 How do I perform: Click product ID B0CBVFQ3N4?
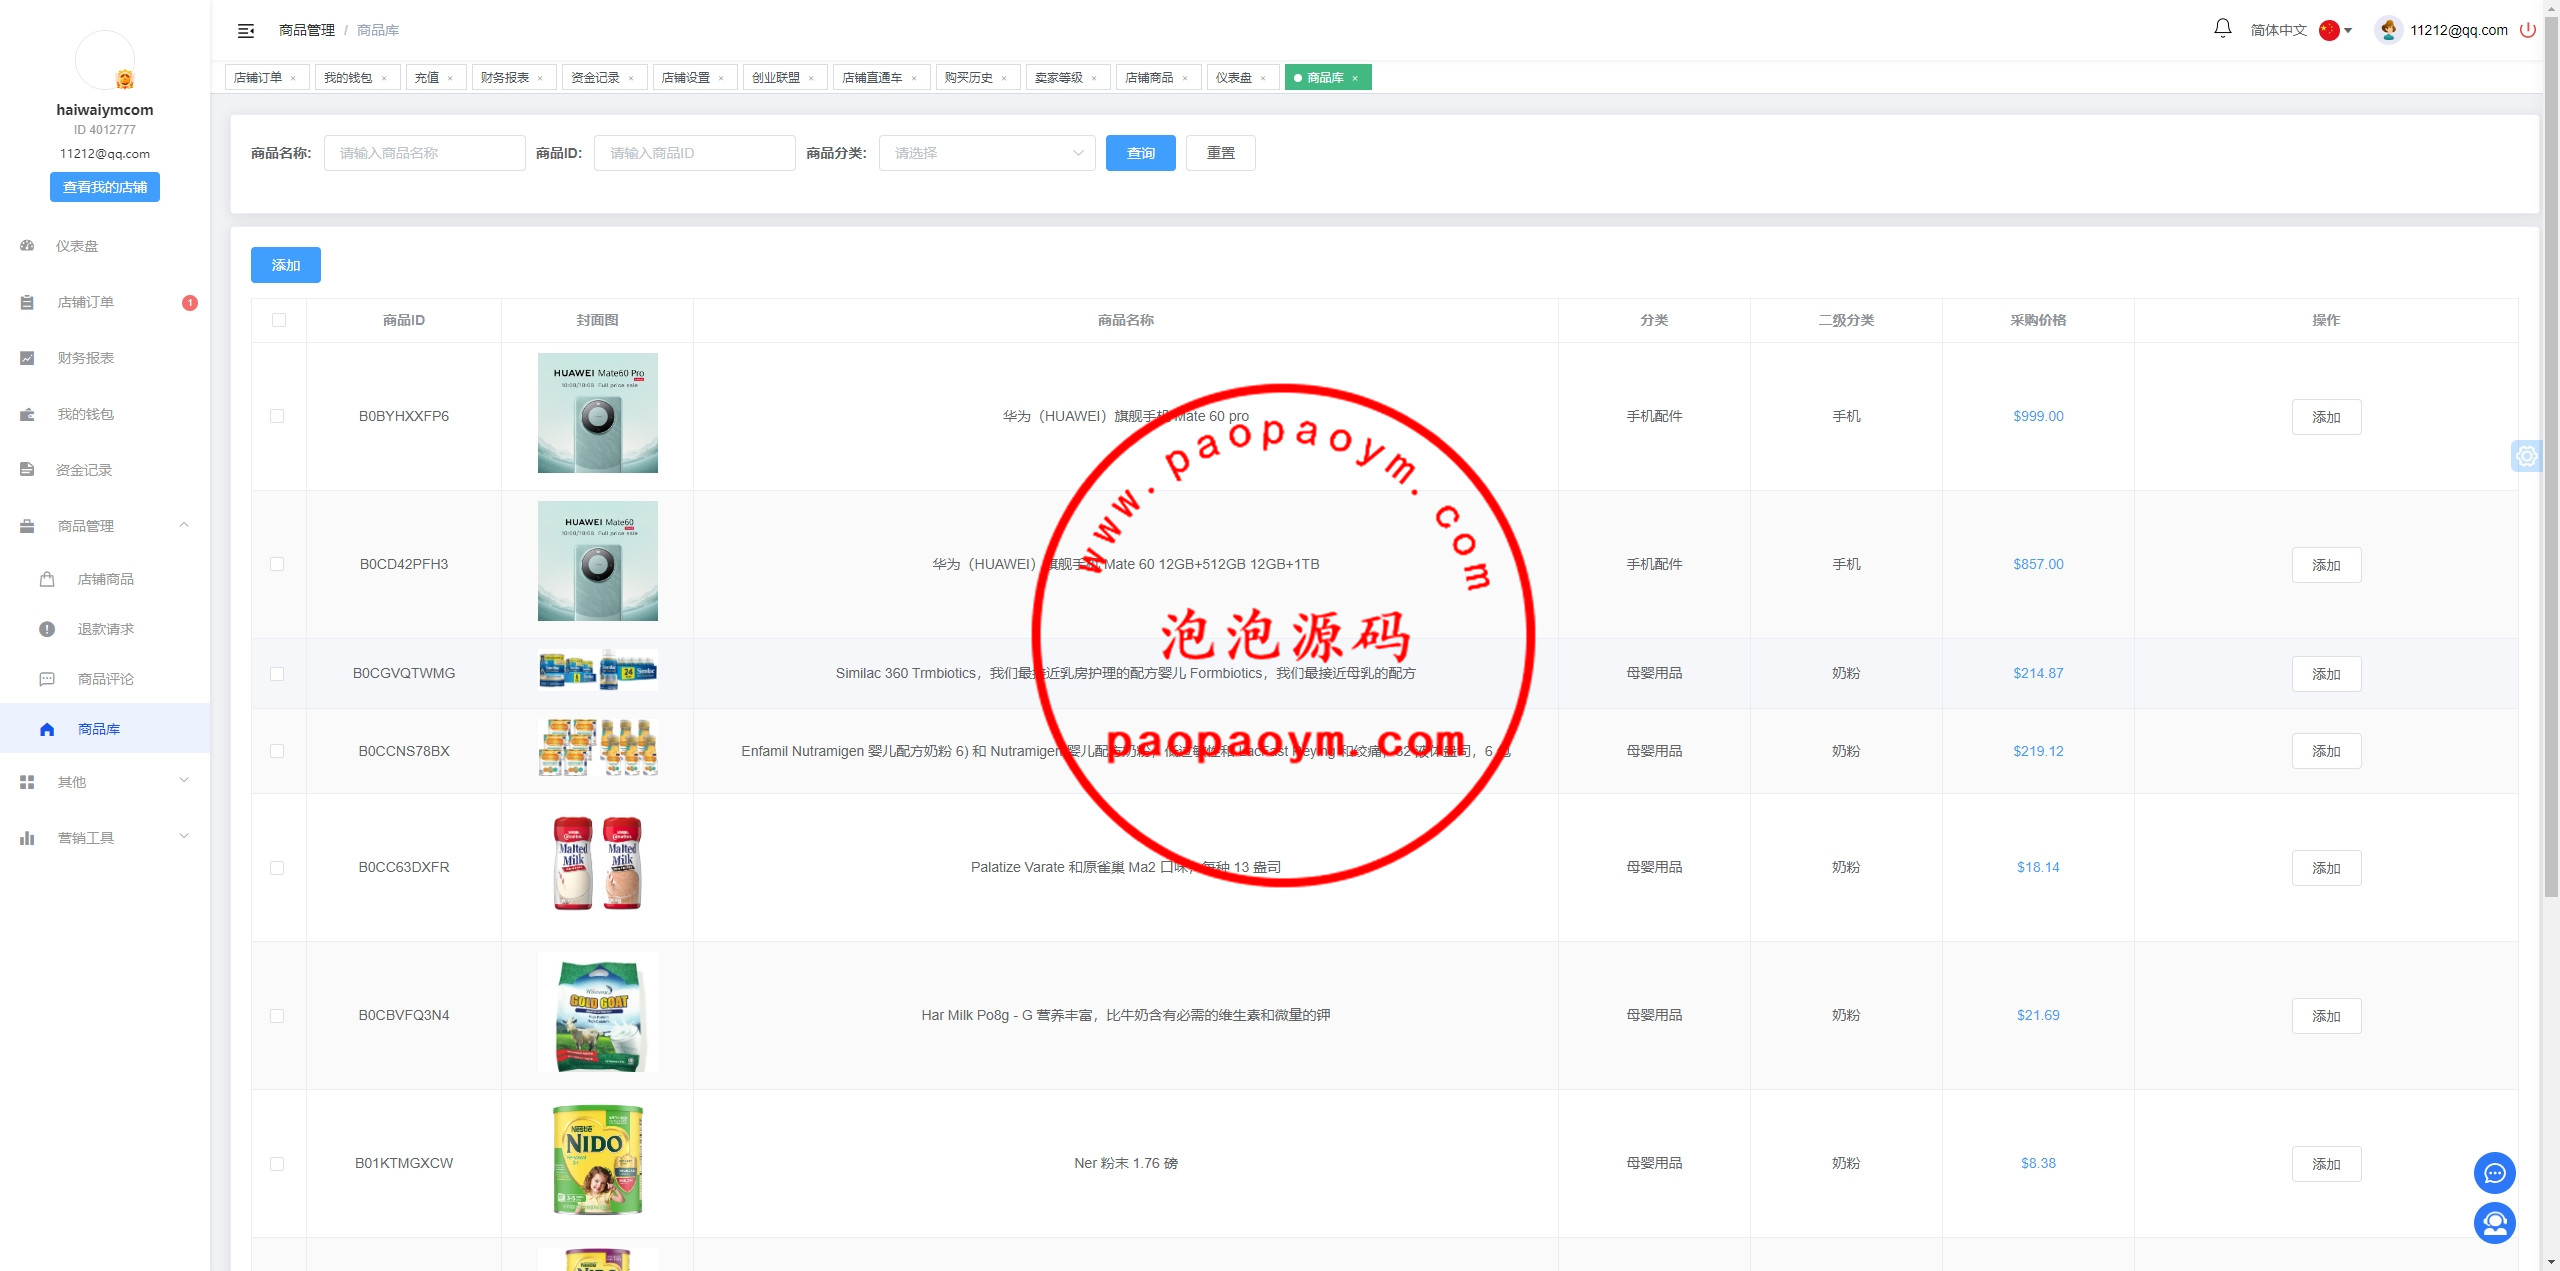pyautogui.click(x=404, y=1015)
